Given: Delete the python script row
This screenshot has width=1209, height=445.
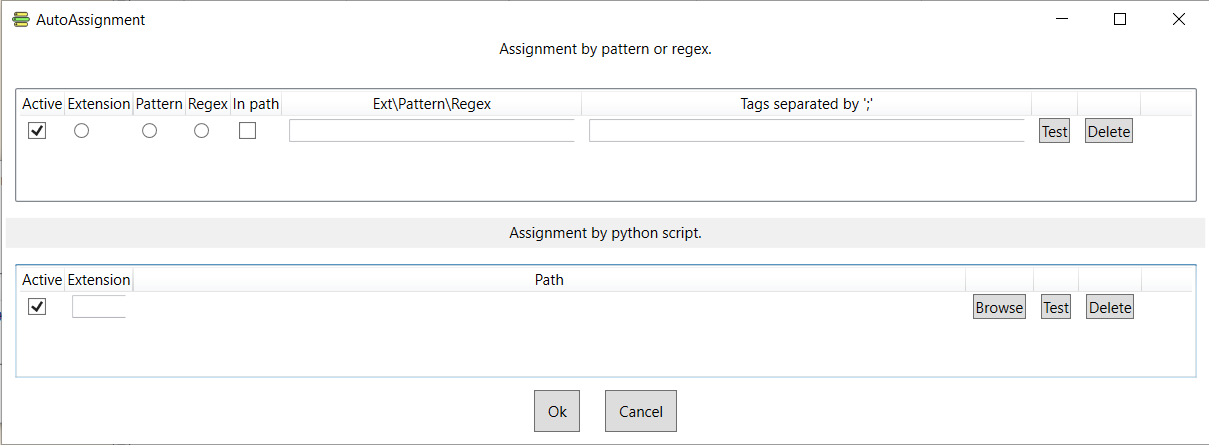Looking at the screenshot, I should coord(1109,307).
